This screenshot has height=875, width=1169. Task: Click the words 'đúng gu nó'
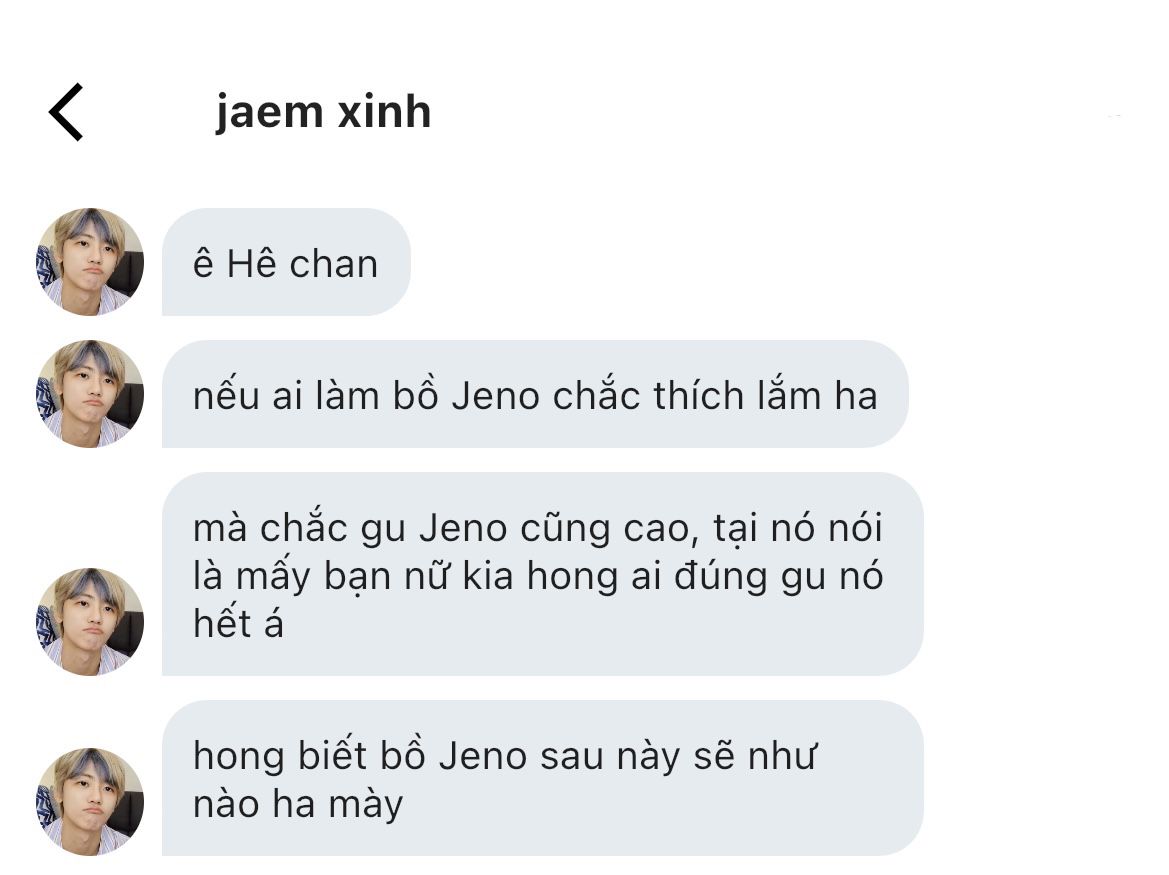[x=779, y=577]
